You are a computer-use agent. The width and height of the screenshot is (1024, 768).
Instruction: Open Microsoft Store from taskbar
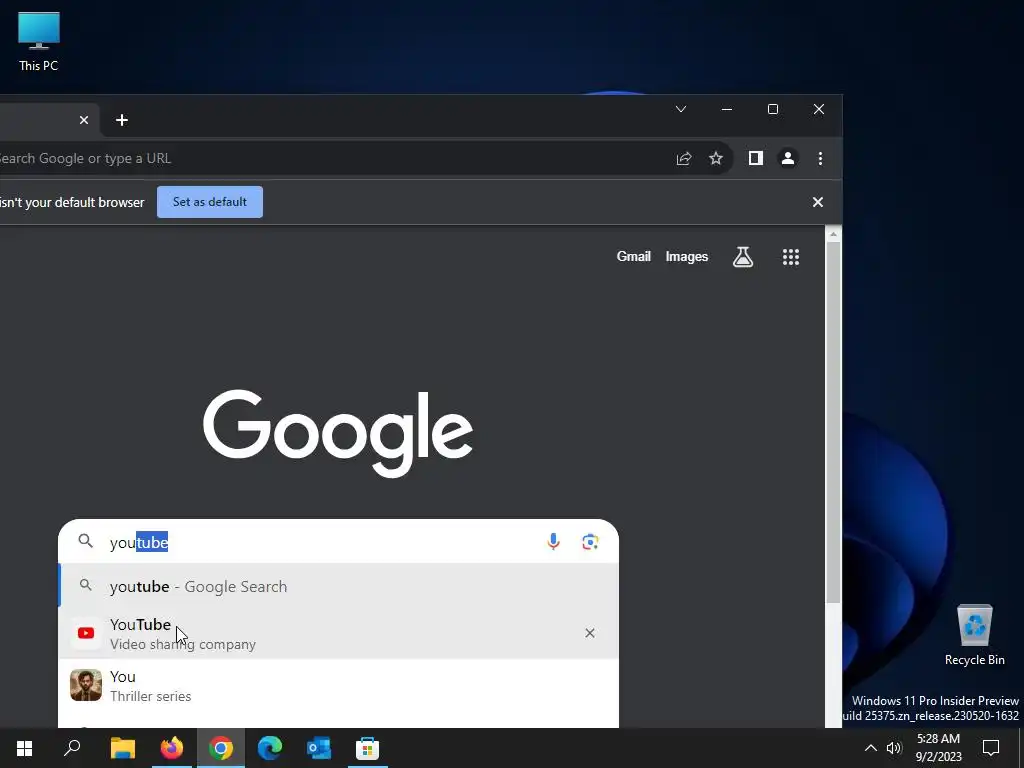click(368, 748)
